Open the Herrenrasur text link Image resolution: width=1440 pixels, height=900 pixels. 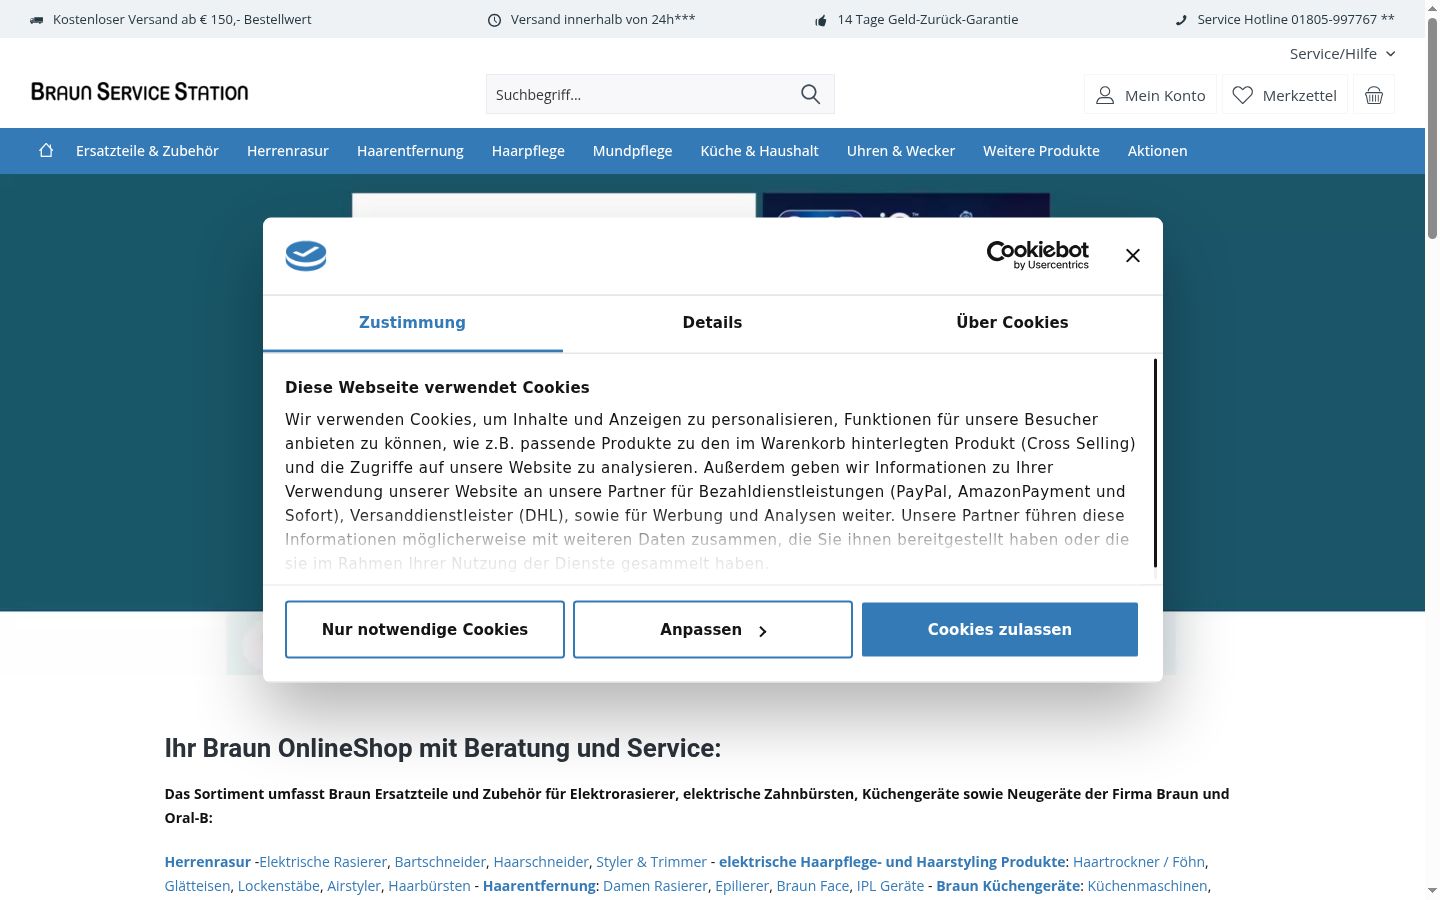(x=208, y=861)
